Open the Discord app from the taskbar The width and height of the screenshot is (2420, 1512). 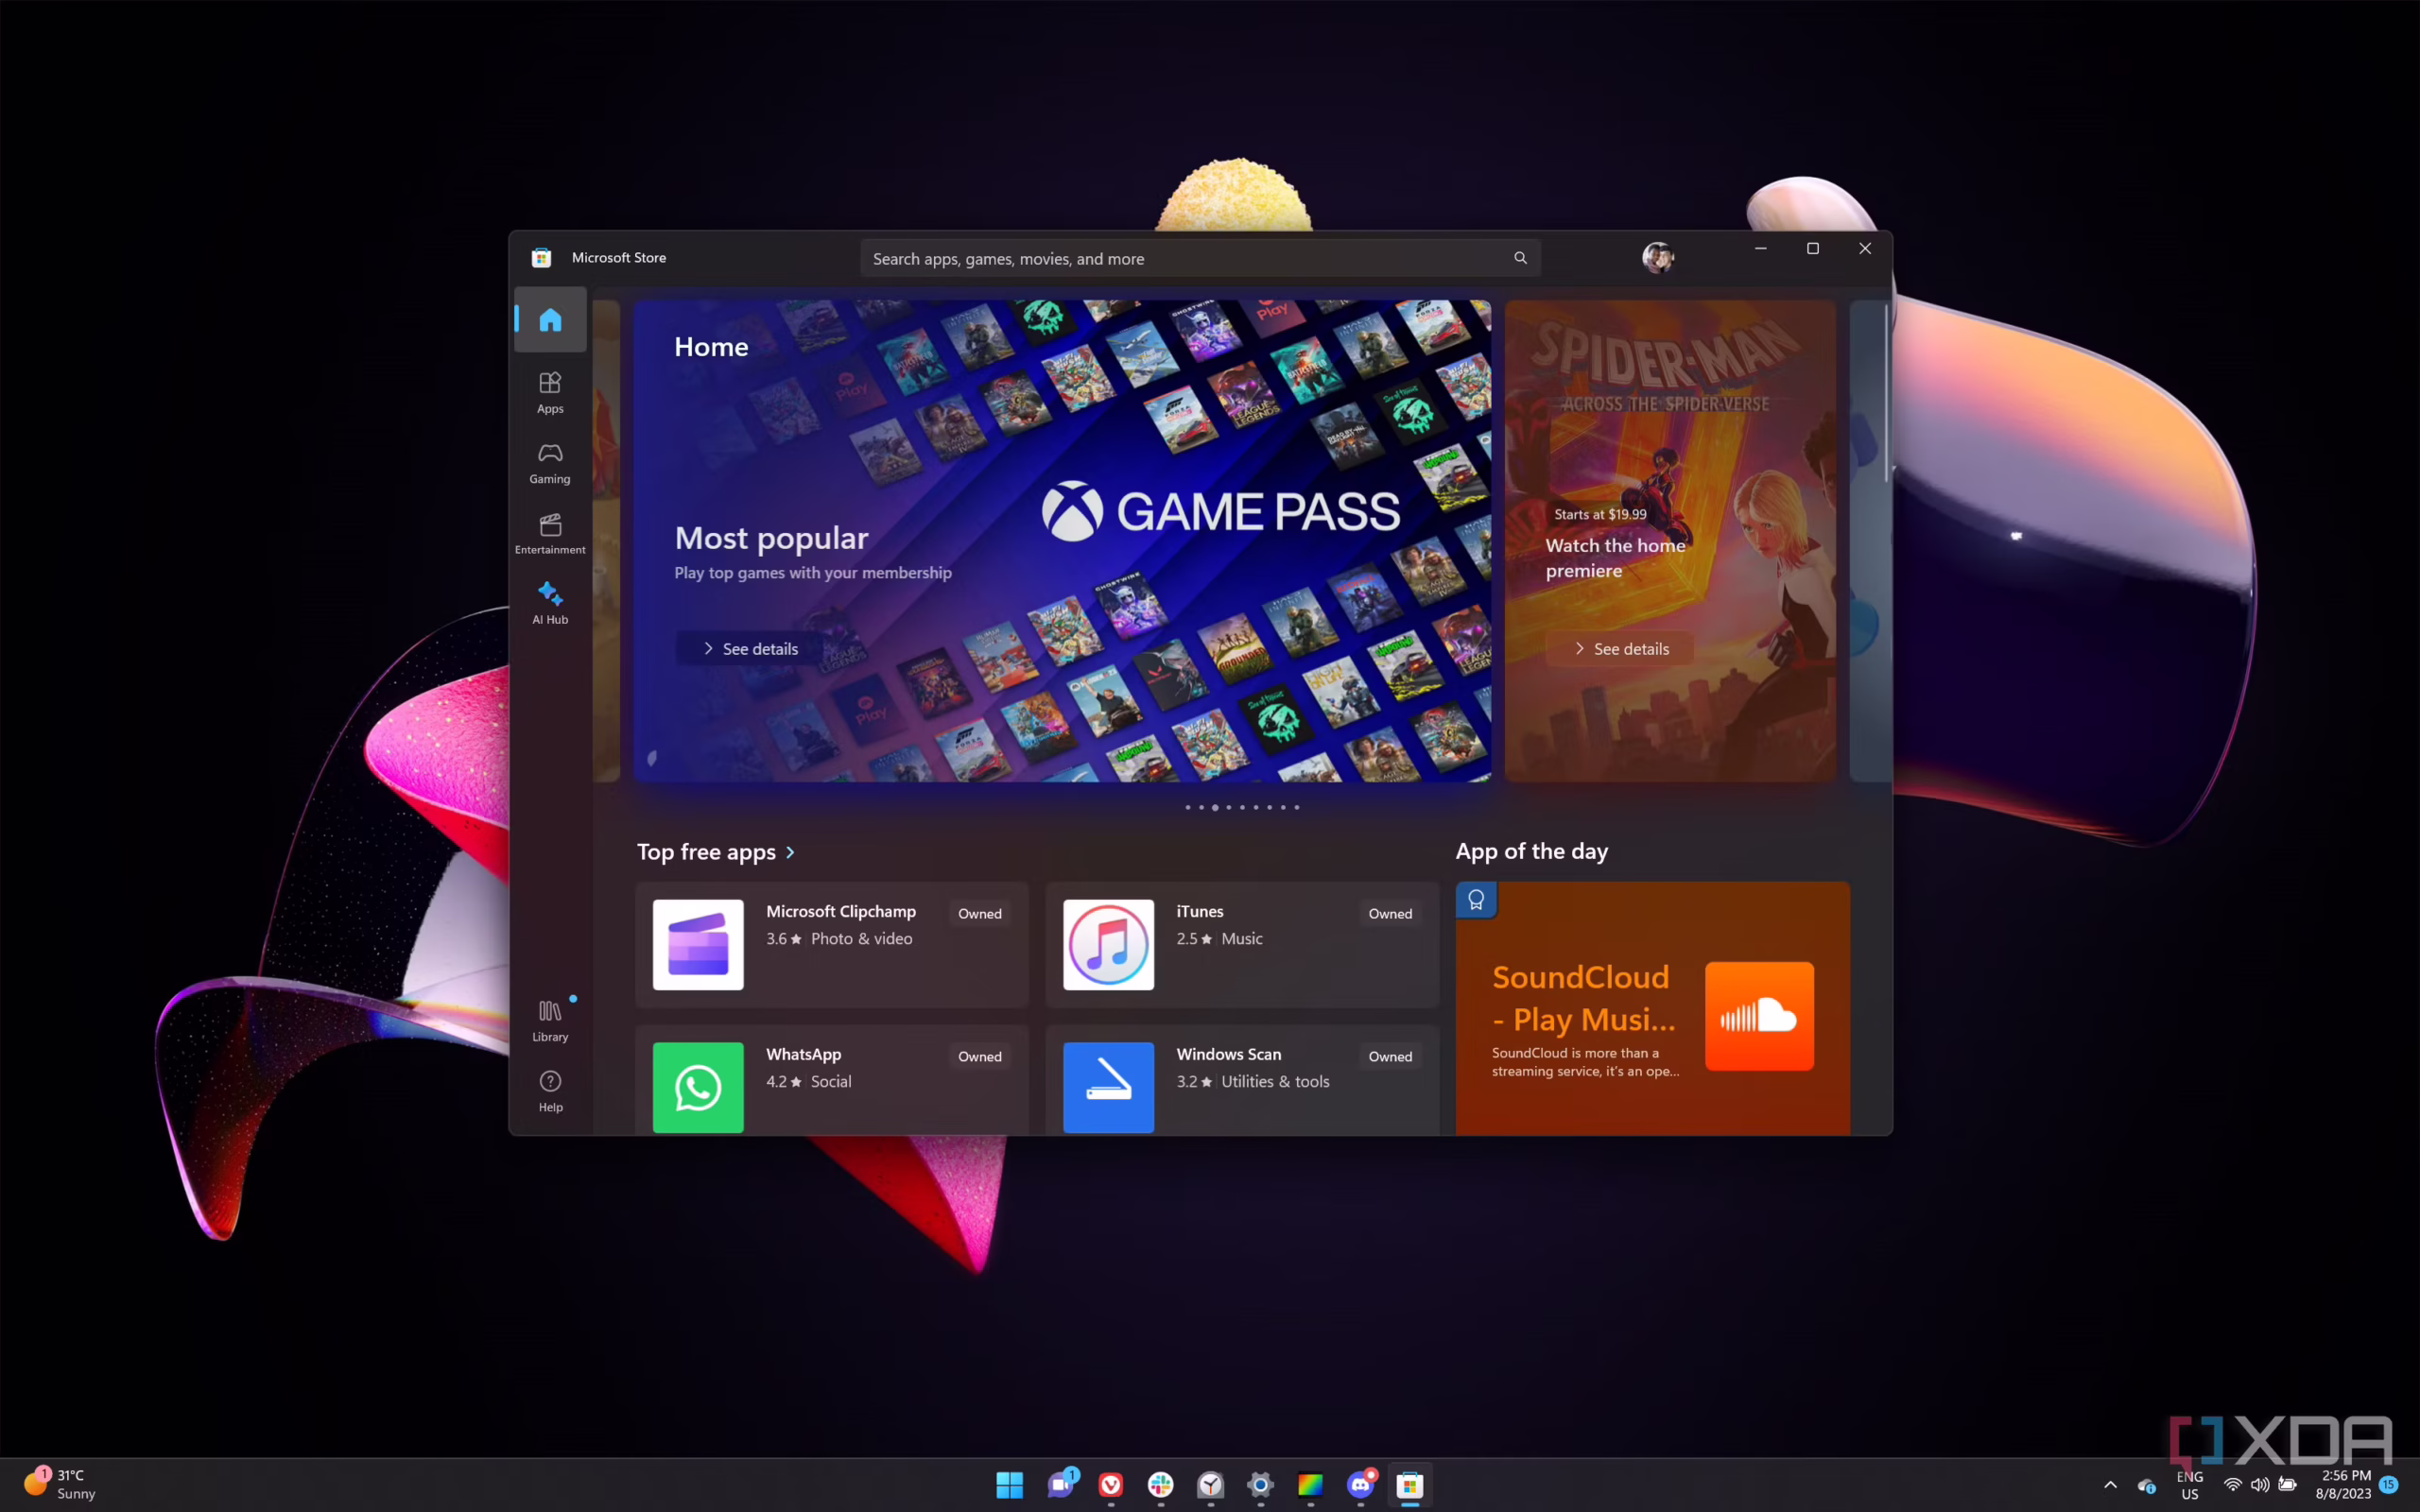tap(1360, 1485)
